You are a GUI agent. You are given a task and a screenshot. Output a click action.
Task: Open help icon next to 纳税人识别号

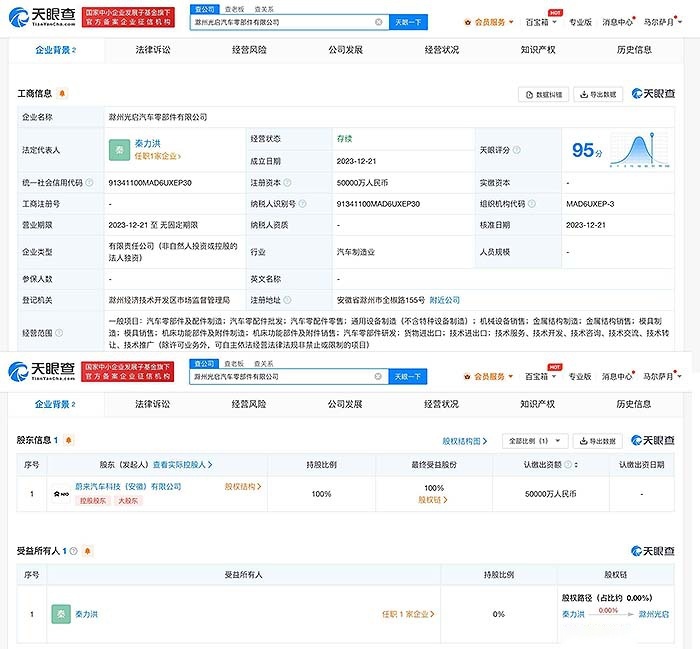[x=302, y=204]
